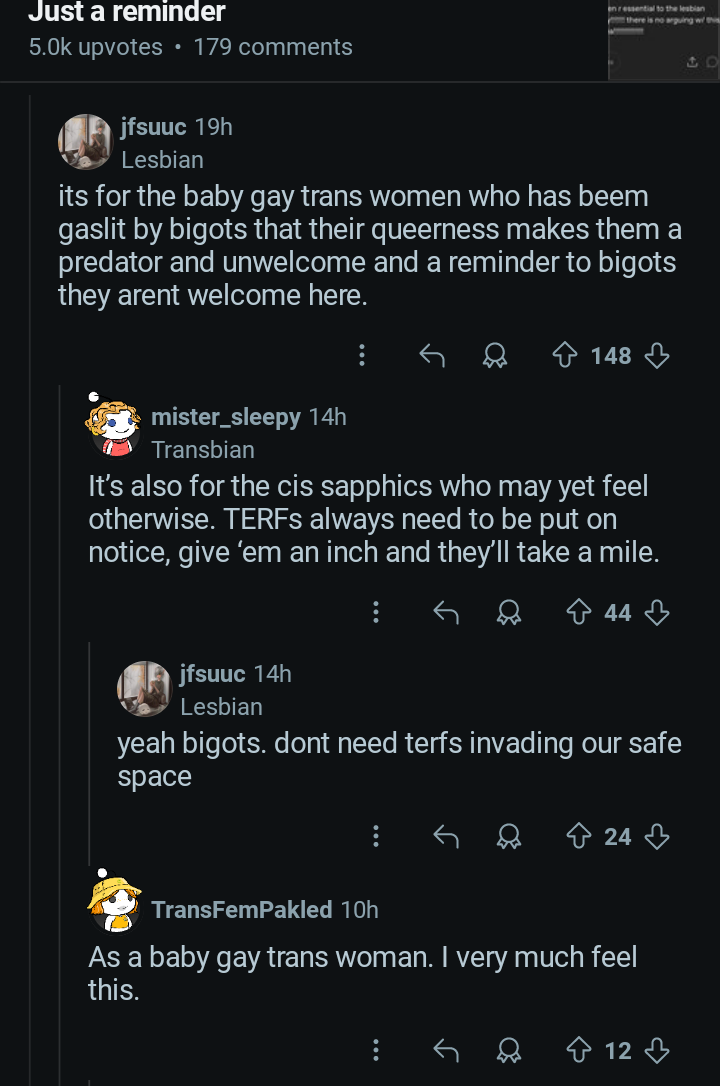720x1086 pixels.
Task: Open the 'Just a reminder' post title
Action: coord(126,12)
